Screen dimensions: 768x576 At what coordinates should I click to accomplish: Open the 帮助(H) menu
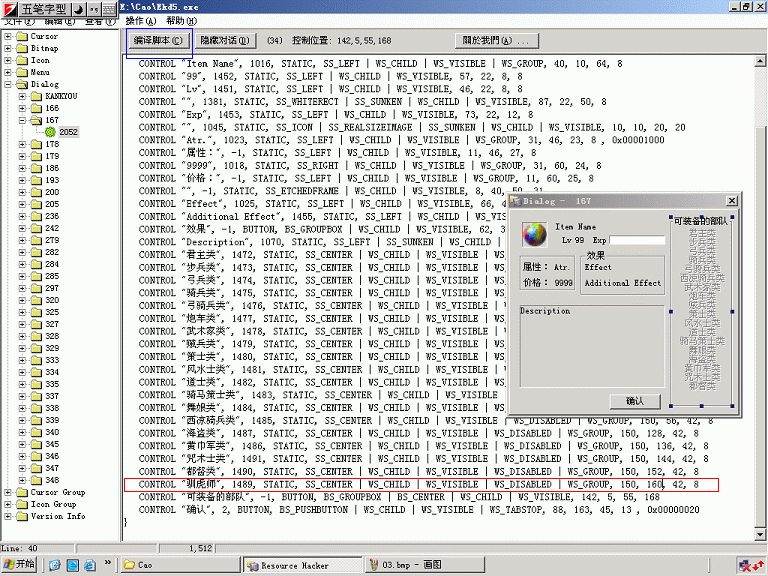tap(175, 20)
